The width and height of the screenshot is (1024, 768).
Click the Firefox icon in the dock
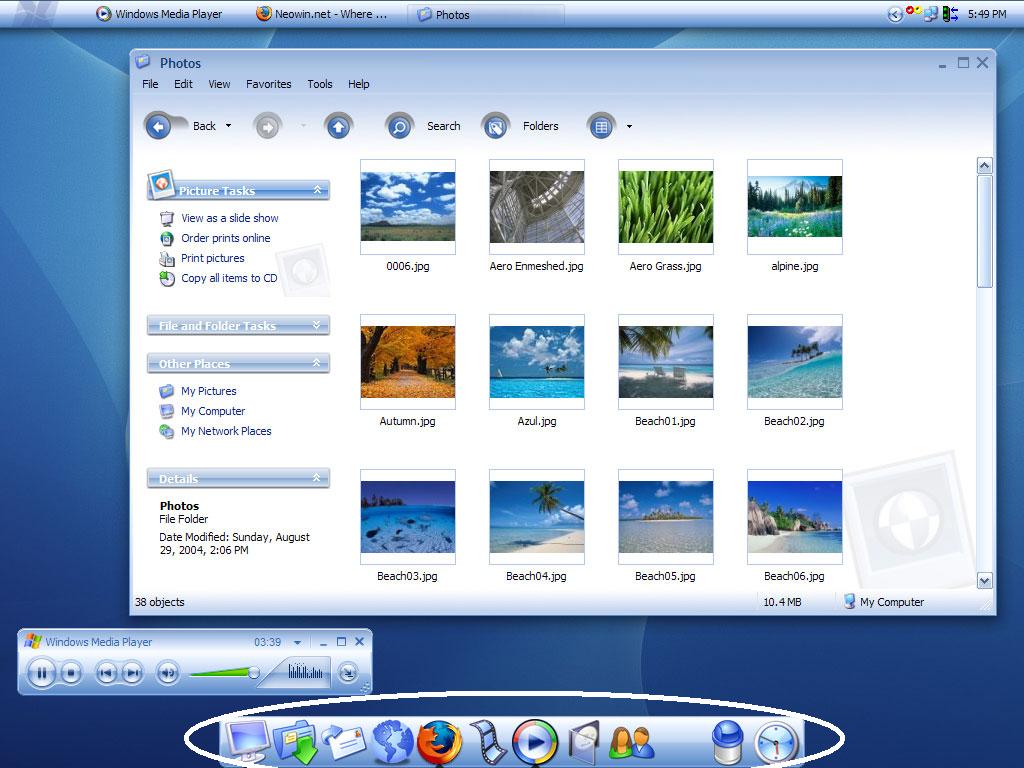tap(439, 742)
